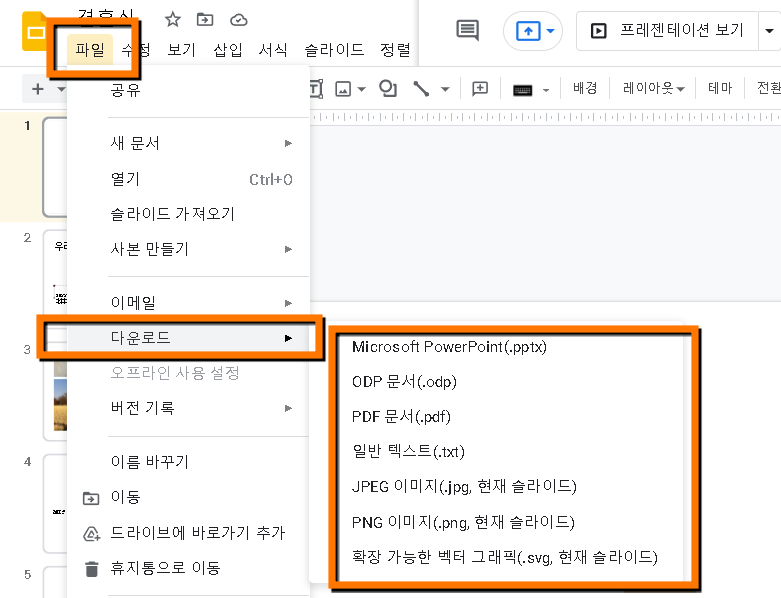The height and width of the screenshot is (598, 781).
Task: Open the 파일 menu
Action: [x=90, y=49]
